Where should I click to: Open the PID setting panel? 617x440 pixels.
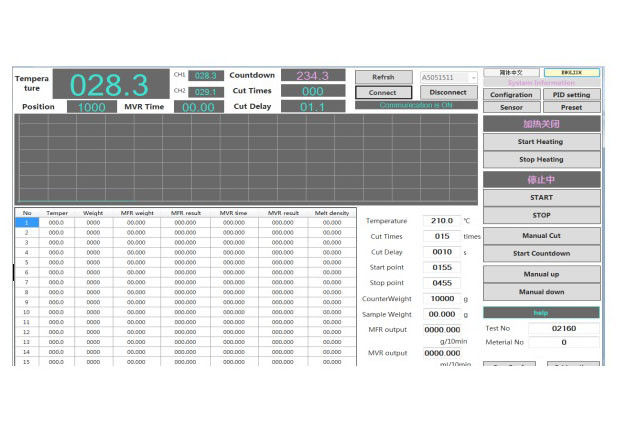coord(572,95)
